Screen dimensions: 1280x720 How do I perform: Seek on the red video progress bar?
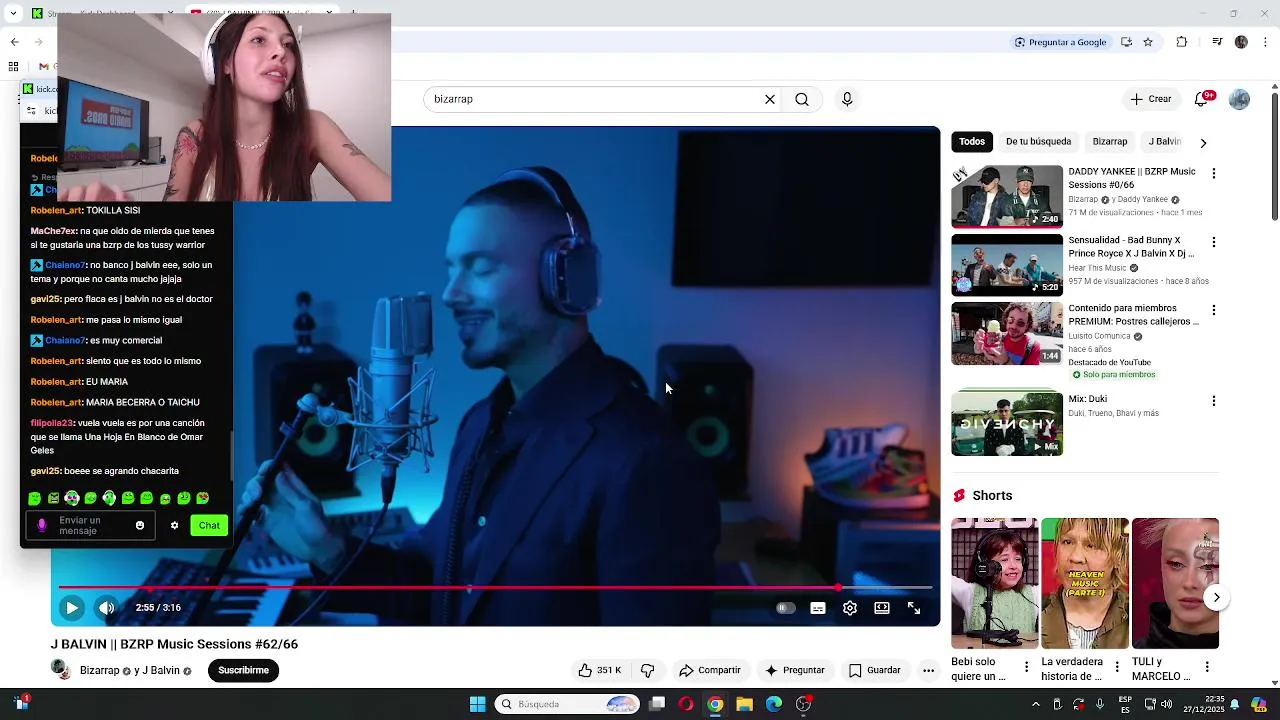click(495, 588)
